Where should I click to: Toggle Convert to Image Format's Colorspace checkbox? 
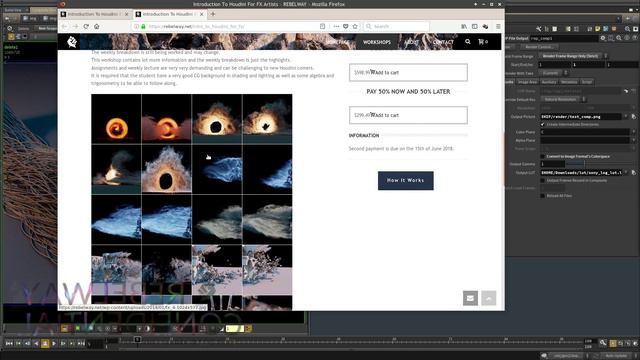click(542, 156)
